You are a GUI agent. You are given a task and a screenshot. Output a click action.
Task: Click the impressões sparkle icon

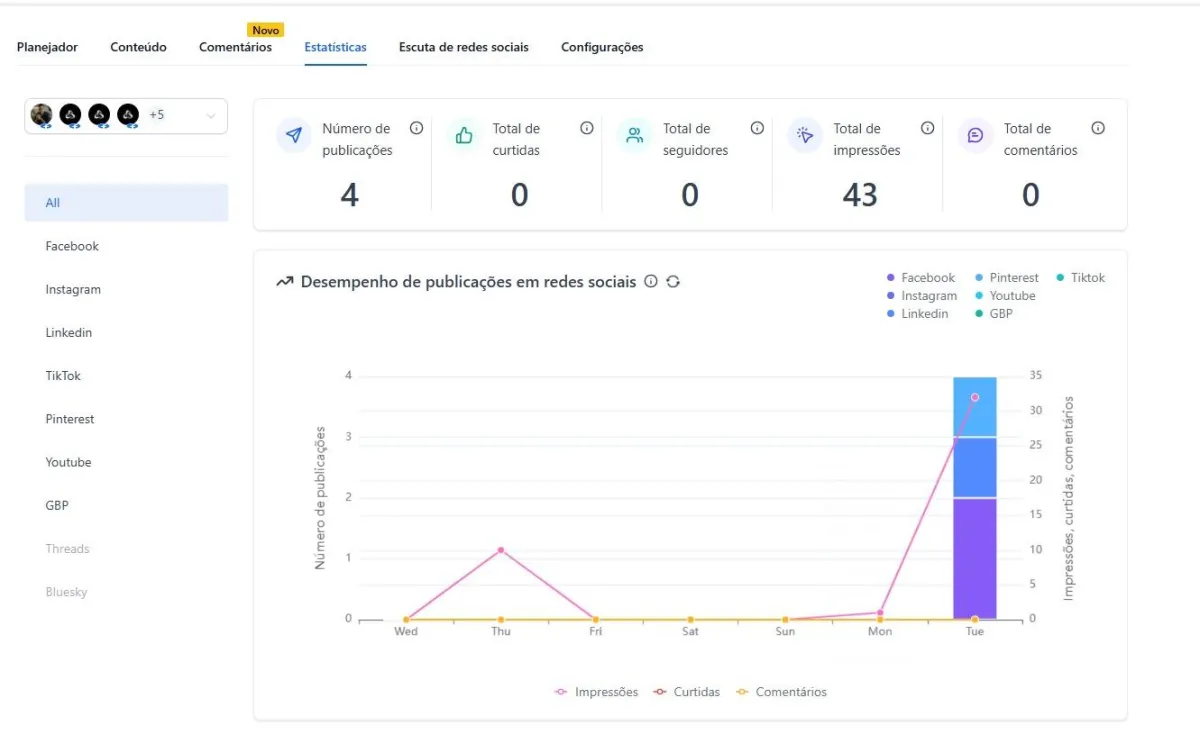pyautogui.click(x=804, y=135)
